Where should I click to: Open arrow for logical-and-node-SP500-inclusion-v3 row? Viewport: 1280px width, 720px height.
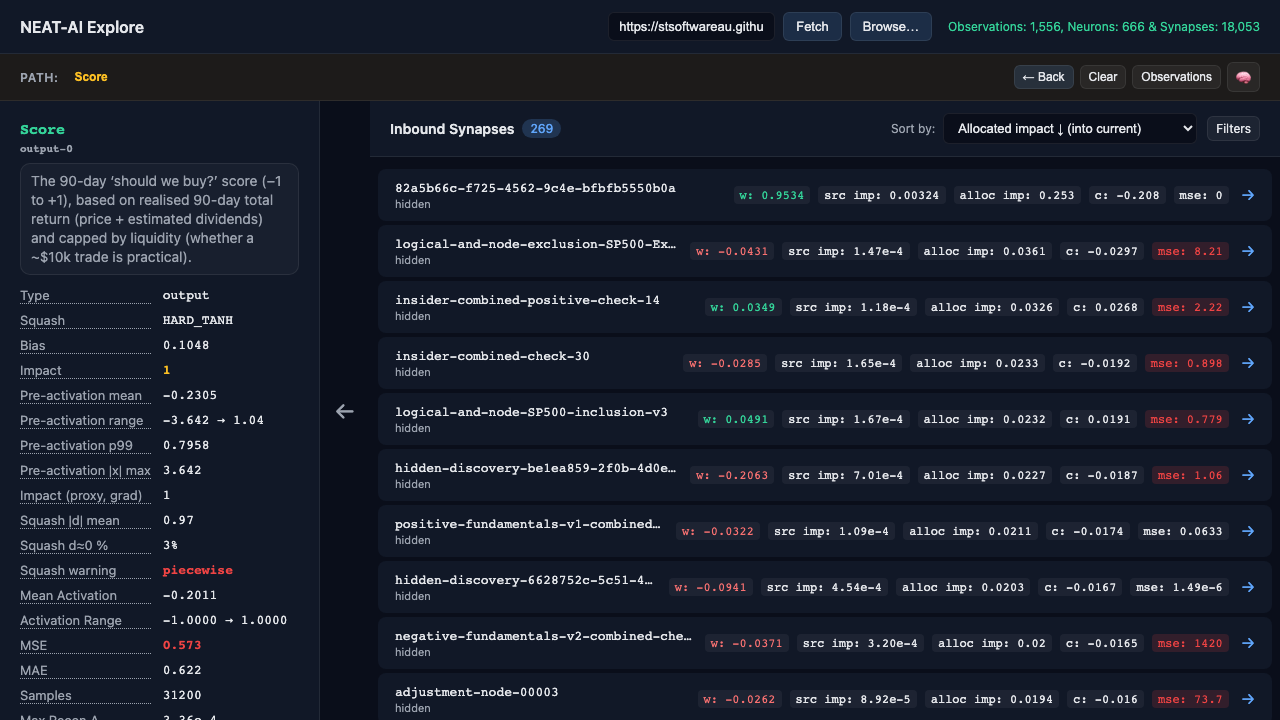pos(1248,419)
